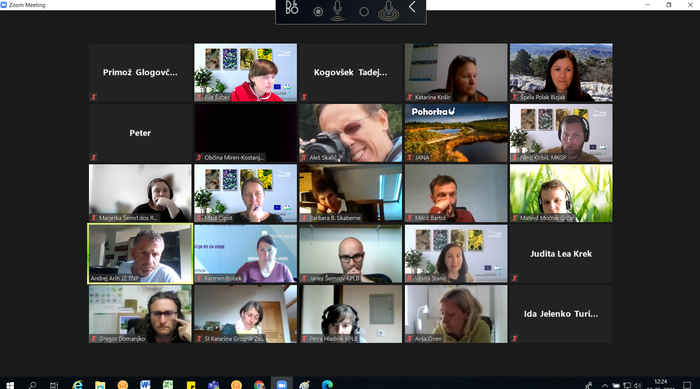Open the Zoom app in the taskbar
The image size is (700, 389).
click(x=282, y=385)
